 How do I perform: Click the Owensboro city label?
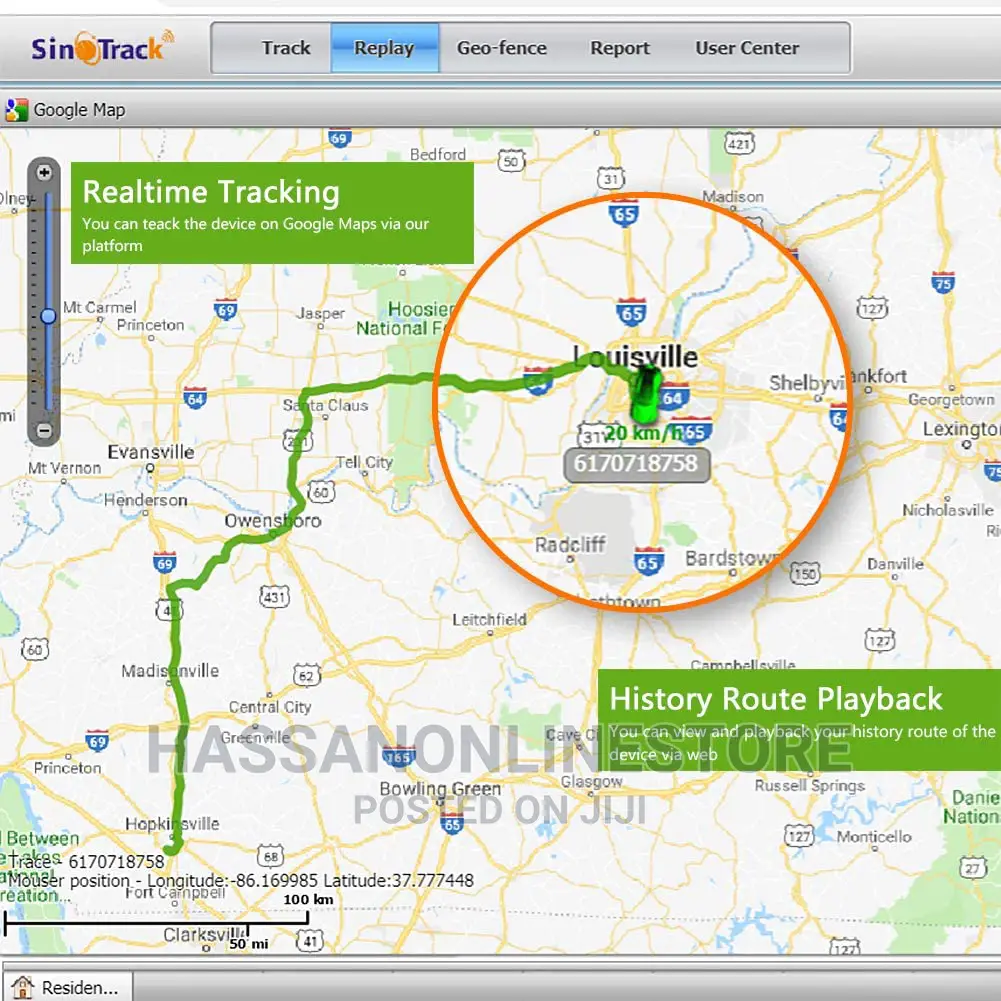273,520
